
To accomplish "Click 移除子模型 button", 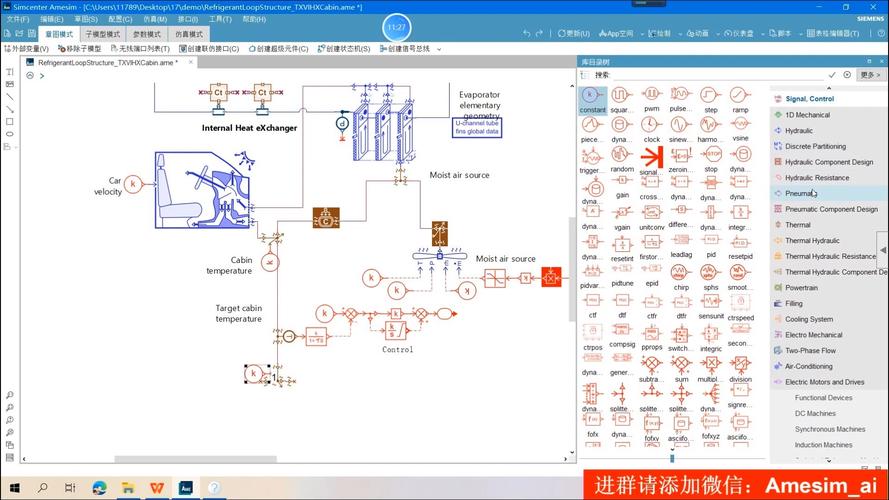I will click(x=79, y=49).
